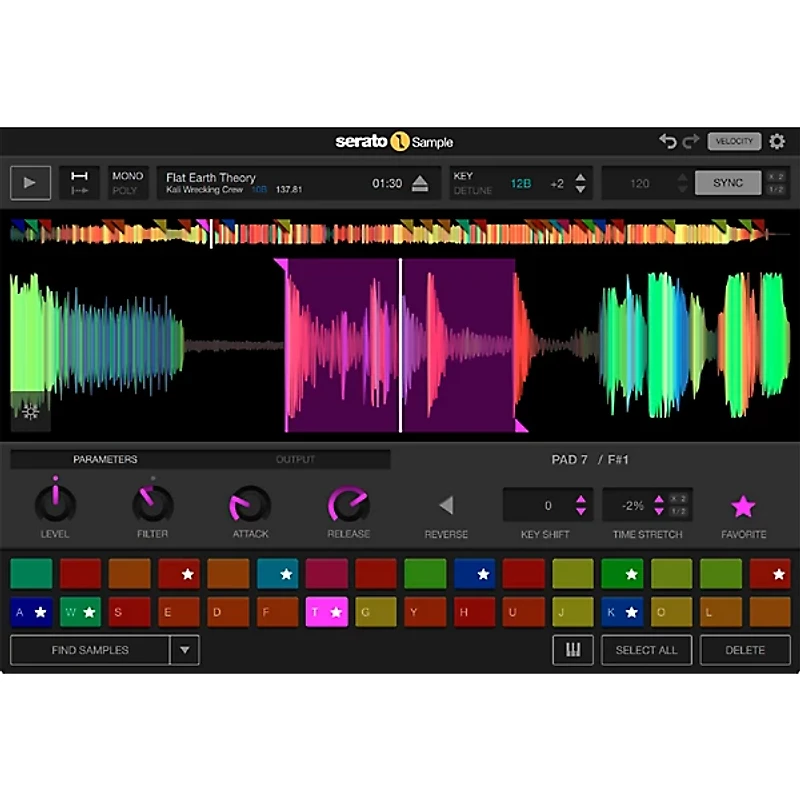Mark pad as Favorite with star
Viewport: 800px width, 800px height.
(743, 506)
